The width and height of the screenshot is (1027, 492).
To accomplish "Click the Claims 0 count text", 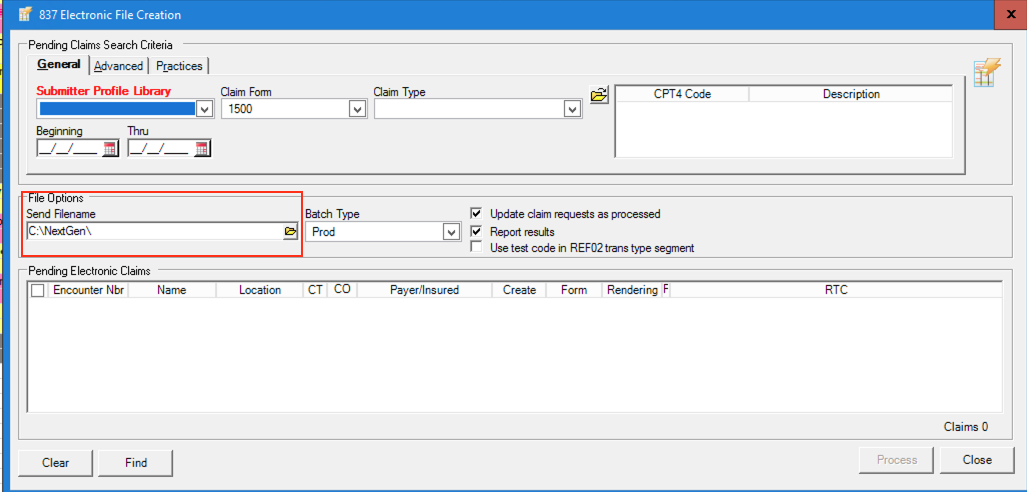I will coord(966,427).
